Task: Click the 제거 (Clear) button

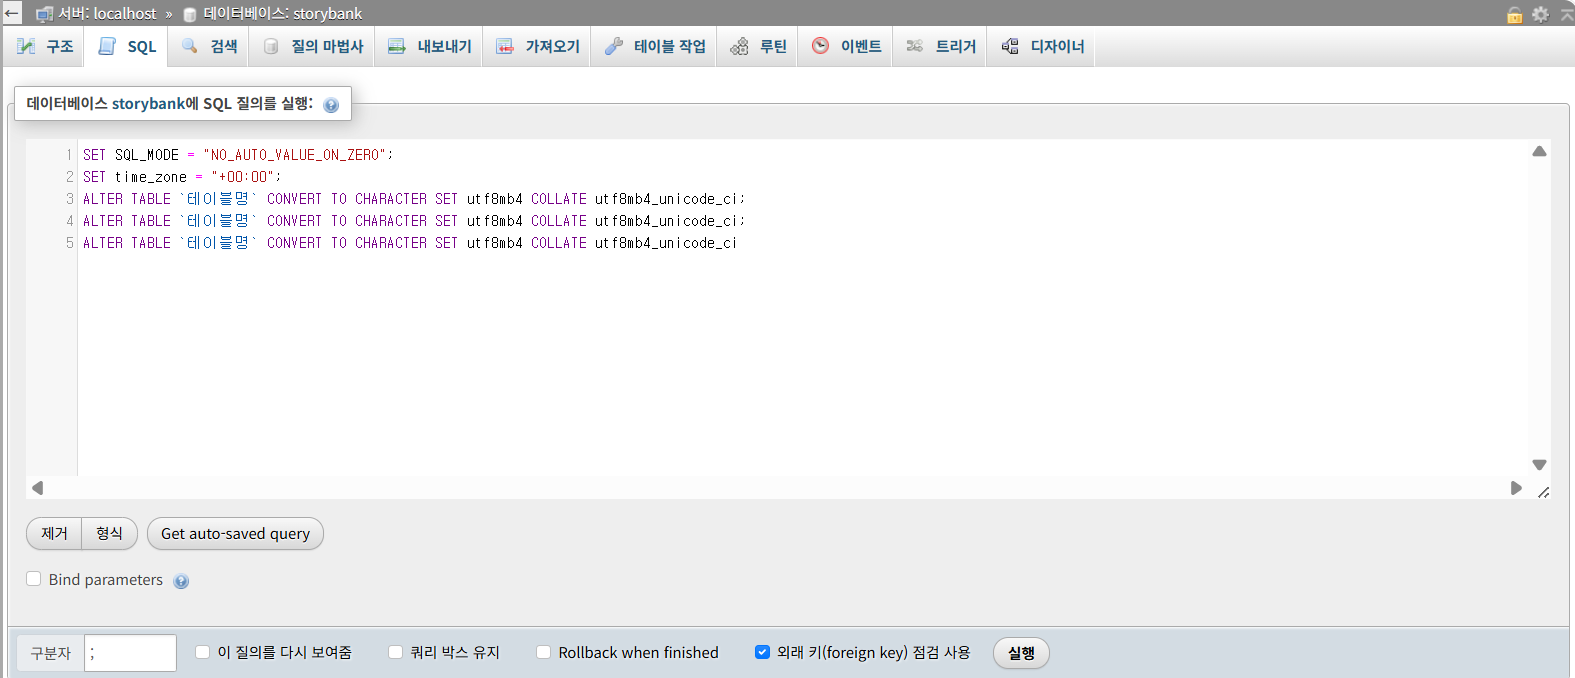Action: point(54,534)
